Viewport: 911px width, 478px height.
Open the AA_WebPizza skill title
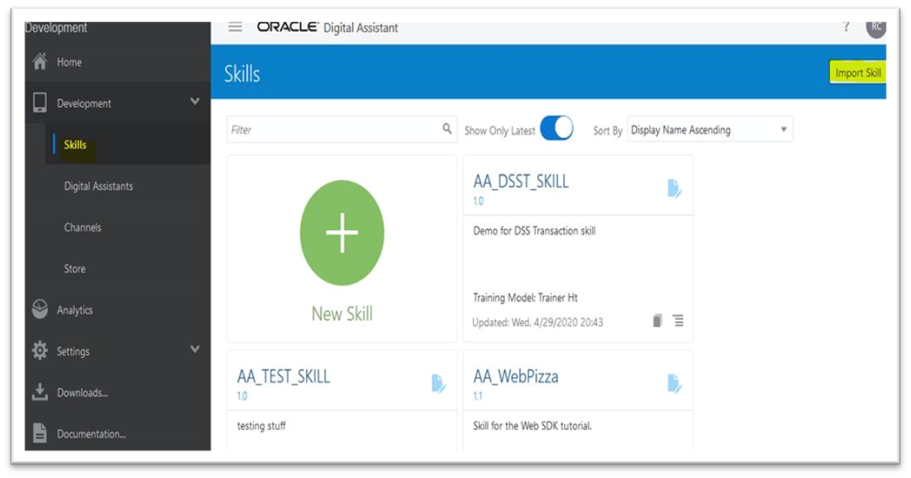pyautogui.click(x=515, y=376)
